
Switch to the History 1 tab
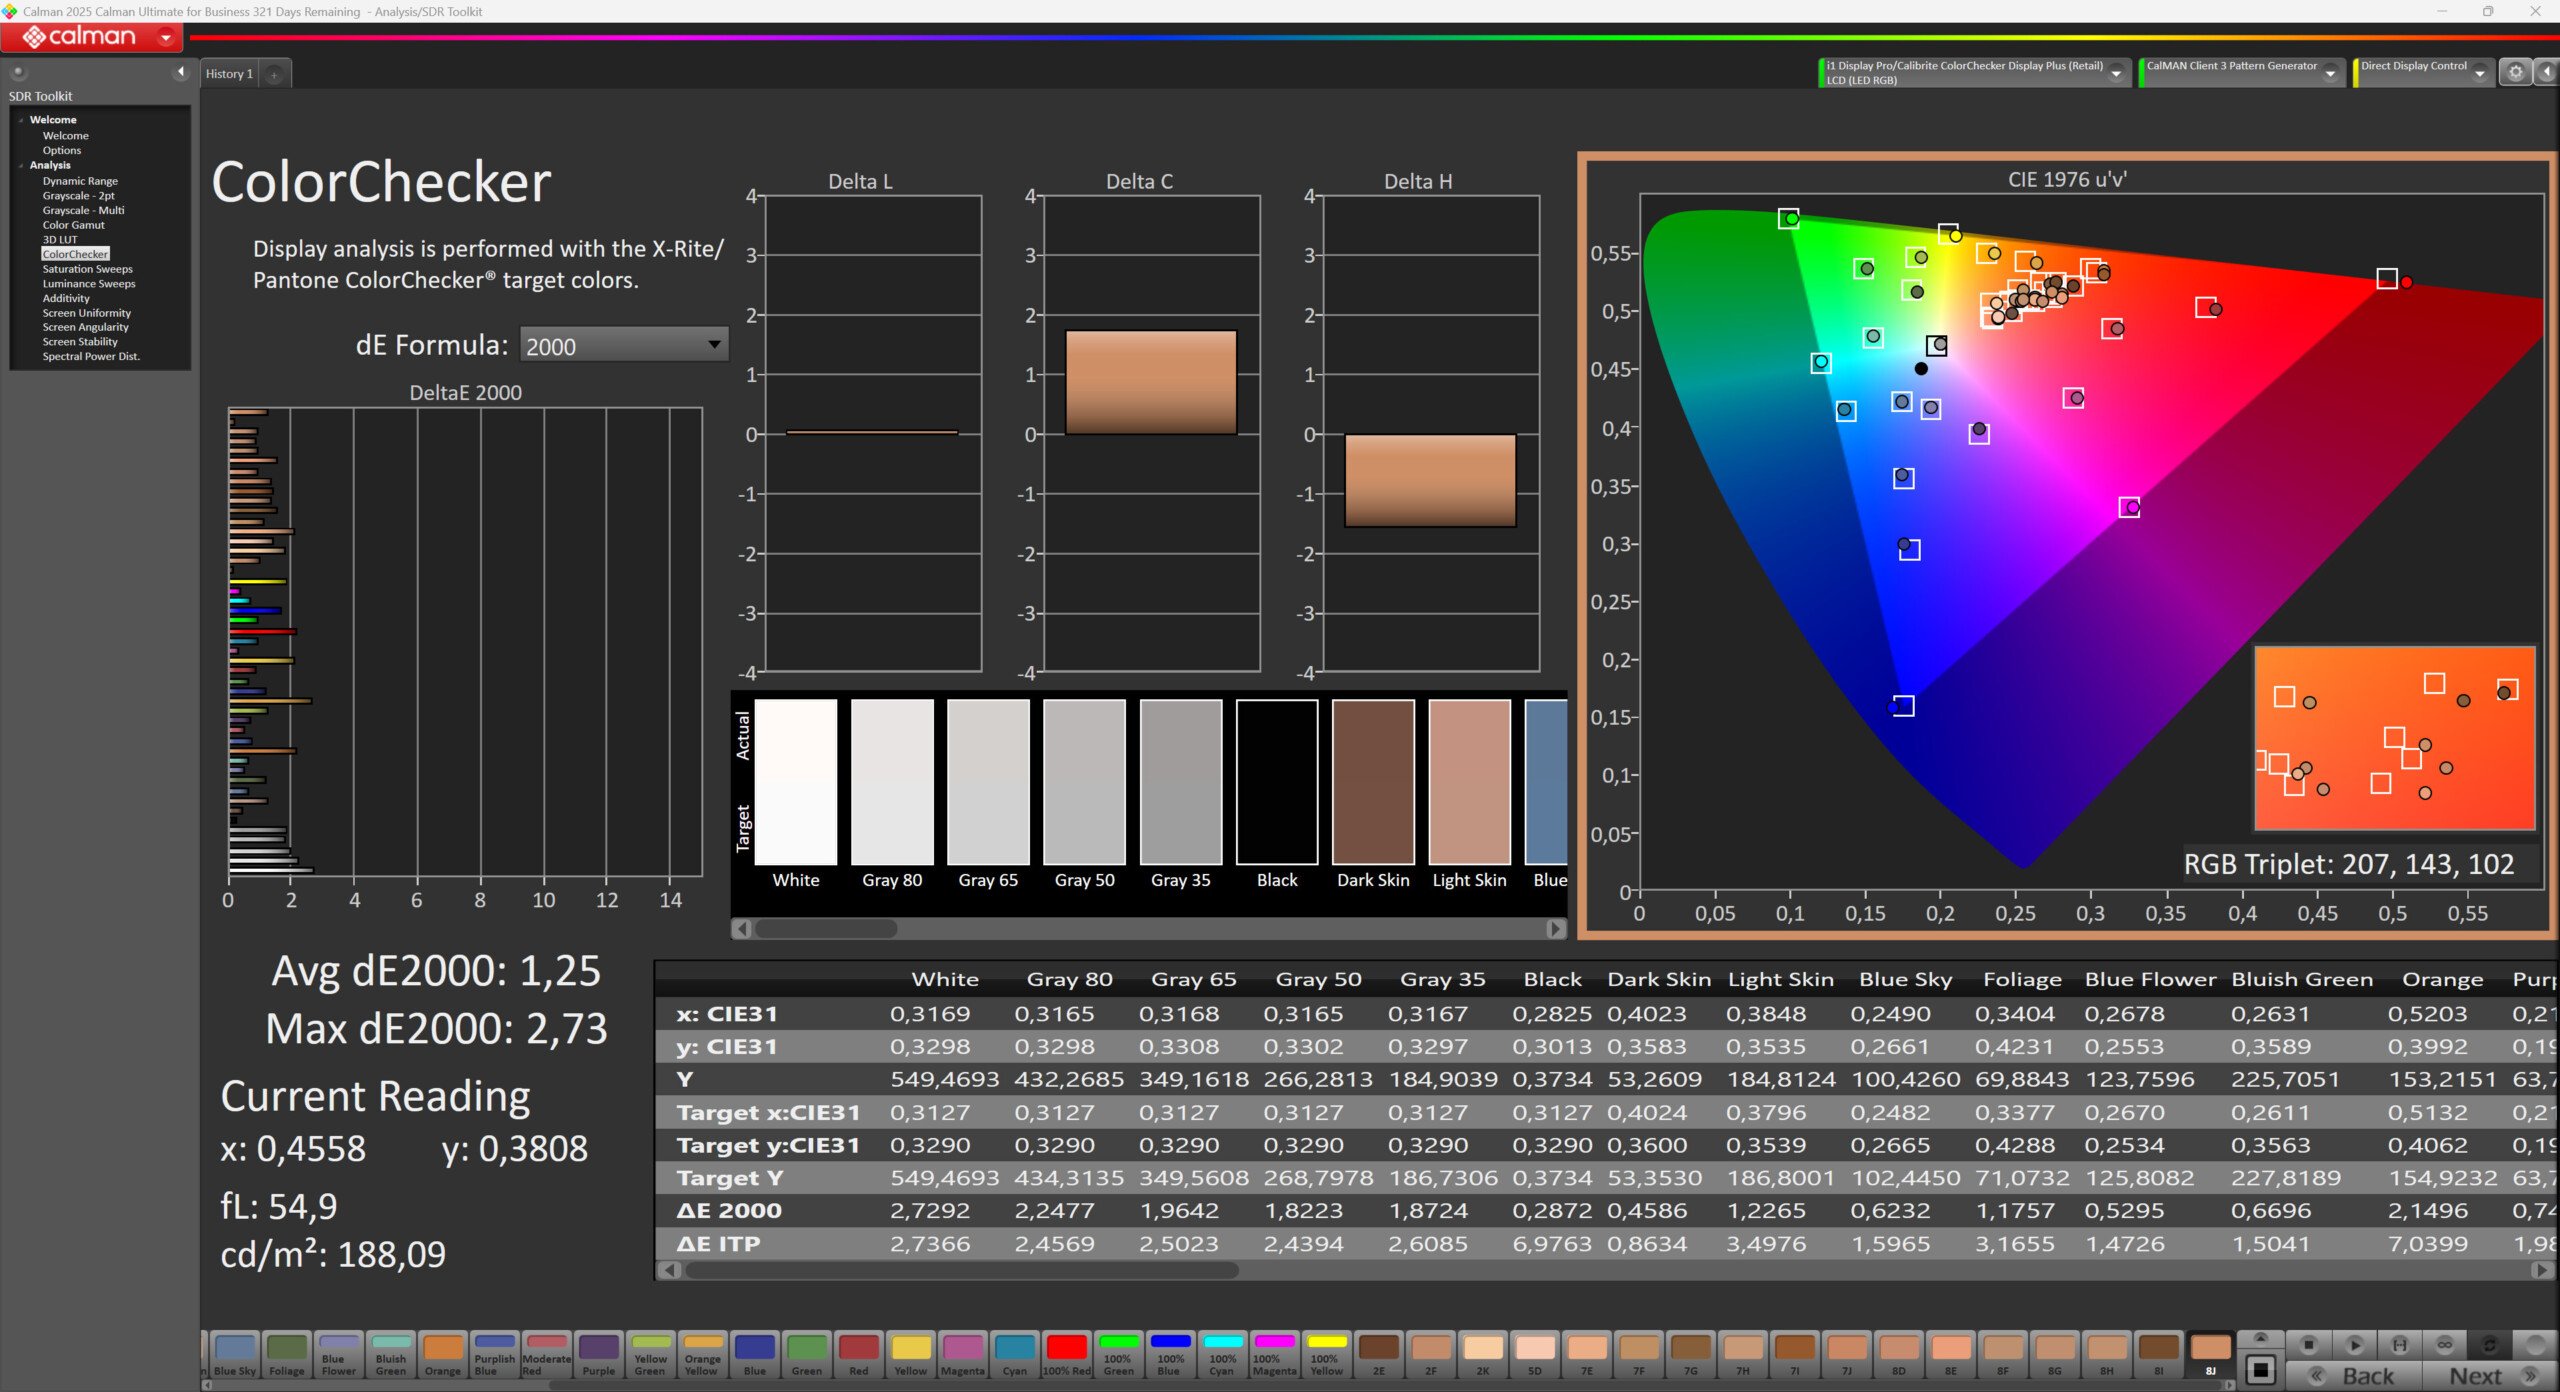229,74
